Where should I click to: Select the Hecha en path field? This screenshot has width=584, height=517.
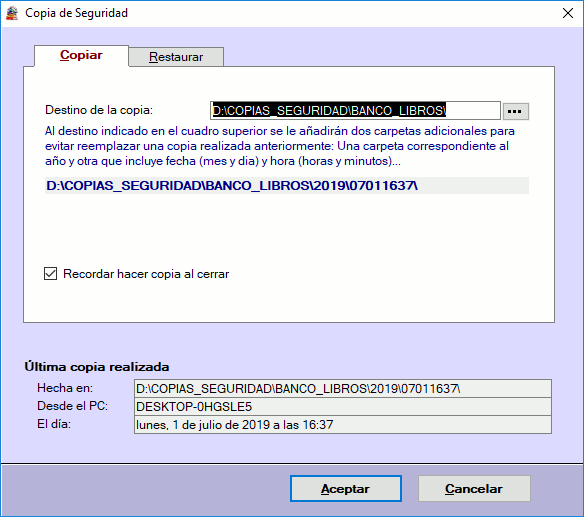pos(343,388)
